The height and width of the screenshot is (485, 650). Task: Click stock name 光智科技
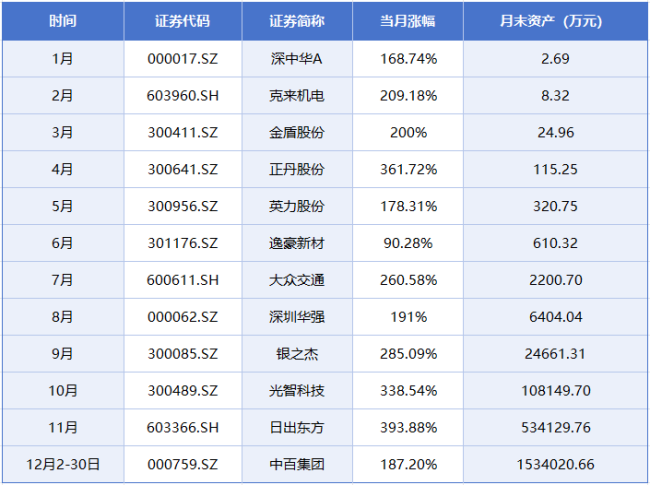tap(297, 391)
